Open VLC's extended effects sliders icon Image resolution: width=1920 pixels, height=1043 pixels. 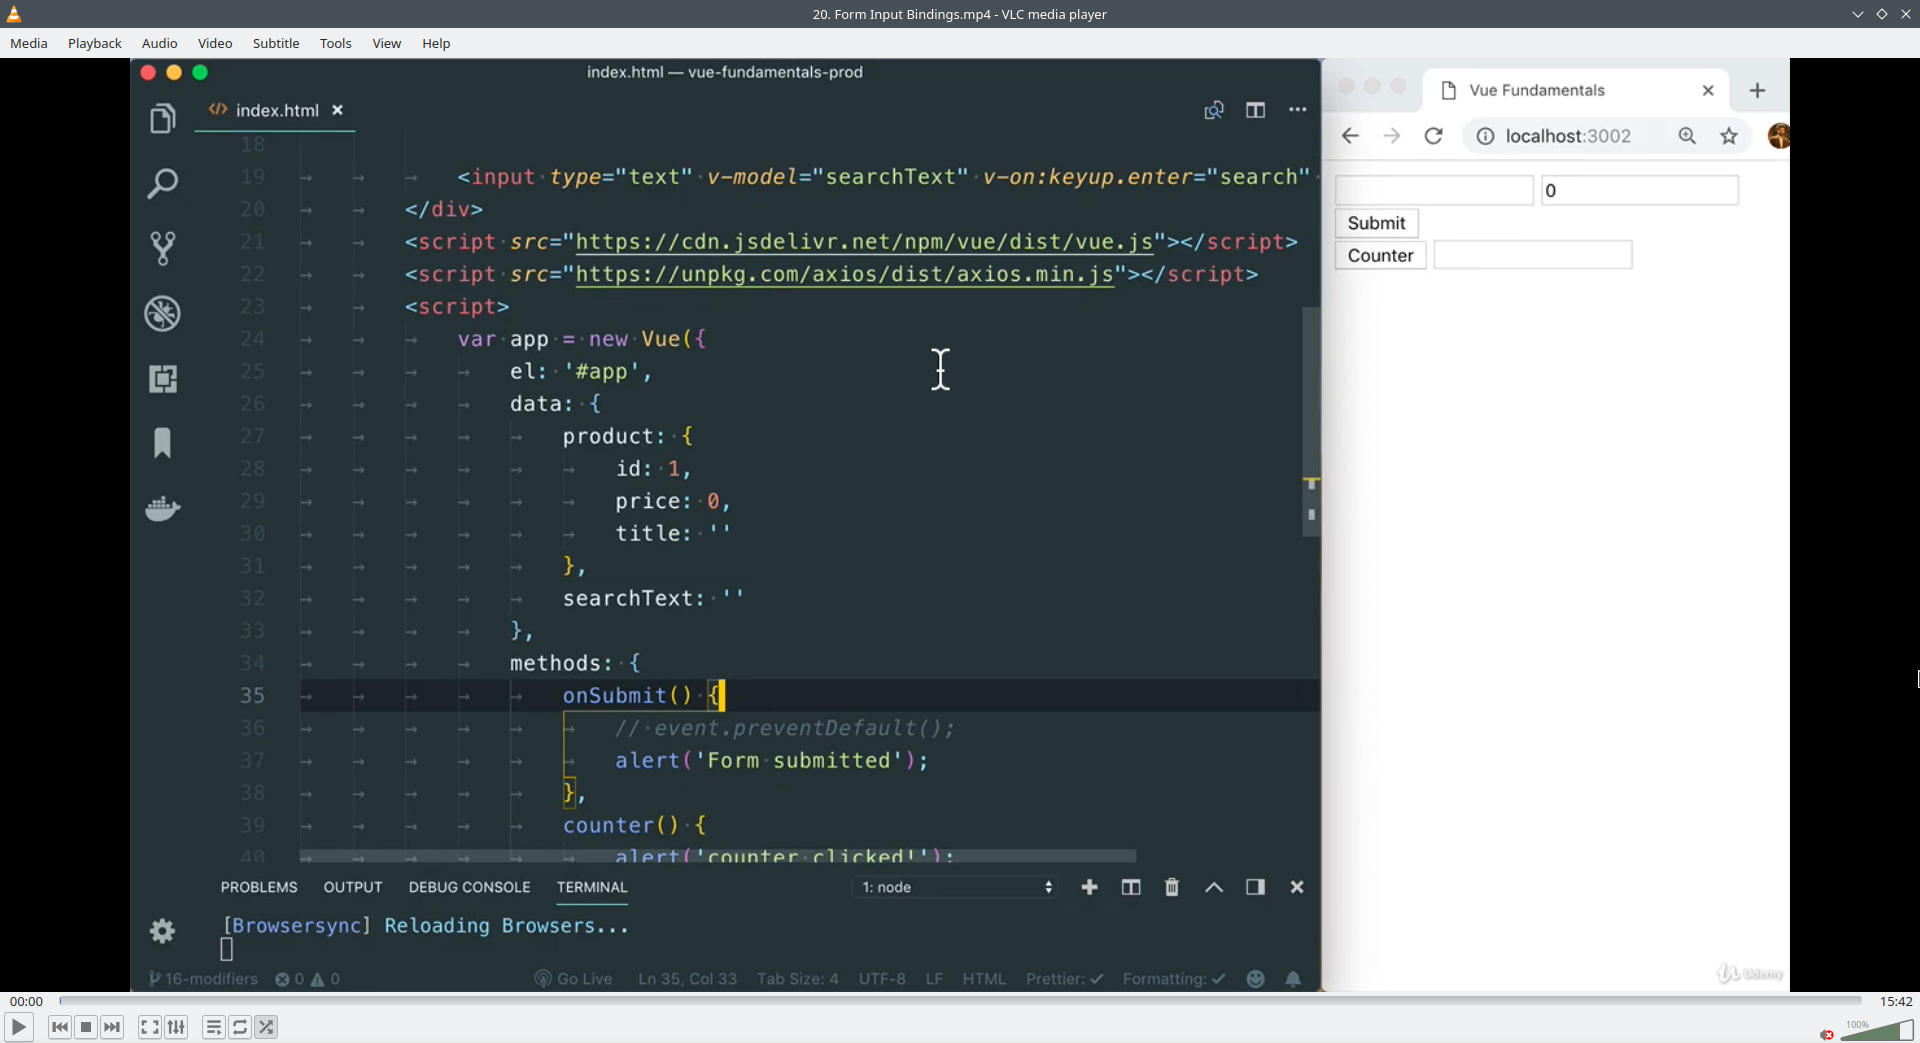[x=176, y=1027]
